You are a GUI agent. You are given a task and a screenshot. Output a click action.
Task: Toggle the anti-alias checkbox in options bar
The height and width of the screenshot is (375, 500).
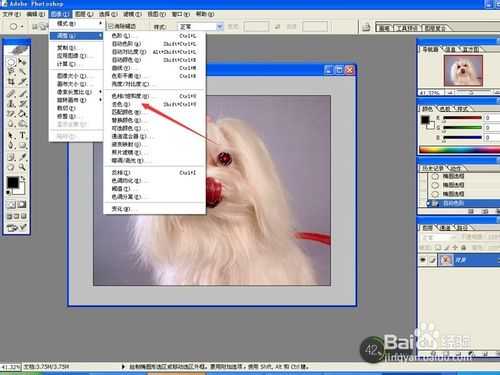click(x=111, y=26)
